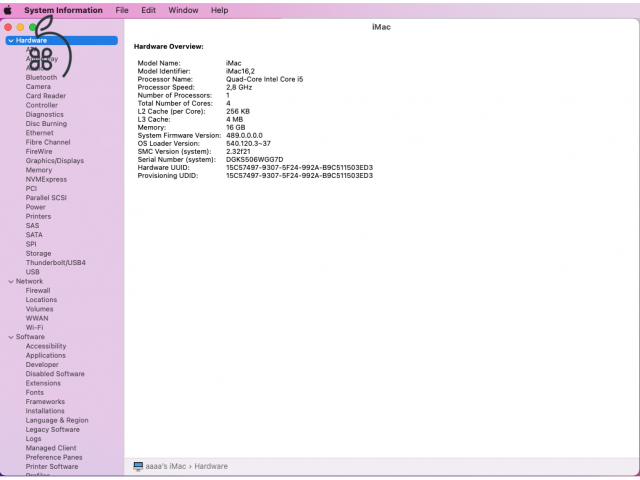Image resolution: width=640 pixels, height=480 pixels.
Task: Select Controller in the sidebar
Action: (42, 105)
